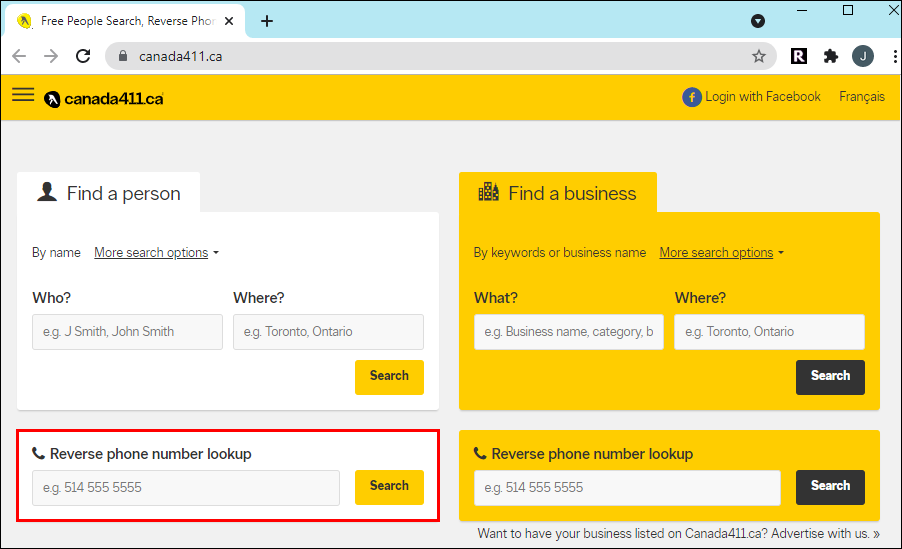Click the phone icon in business reverse lookup
The height and width of the screenshot is (549, 902).
pos(480,453)
